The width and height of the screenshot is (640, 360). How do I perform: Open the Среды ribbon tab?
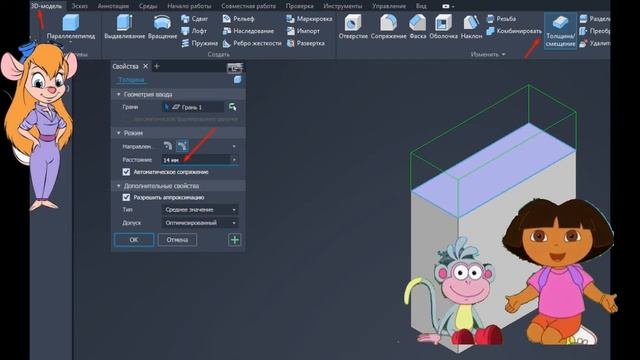[x=148, y=6]
